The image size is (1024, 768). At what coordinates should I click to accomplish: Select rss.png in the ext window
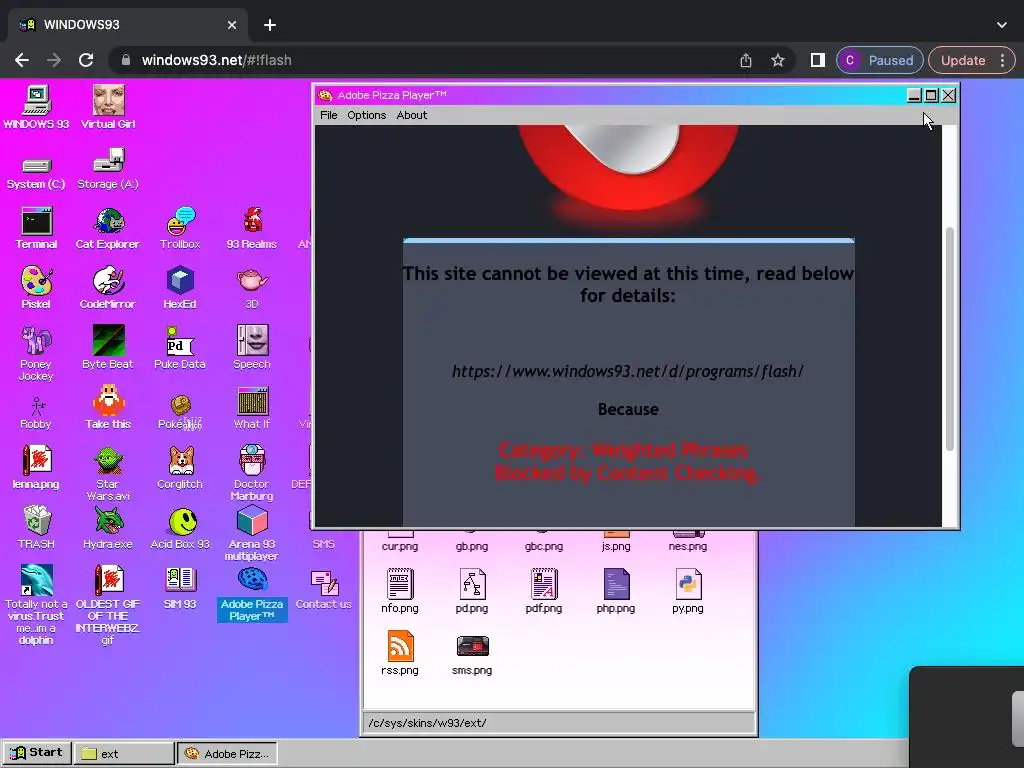click(x=400, y=653)
